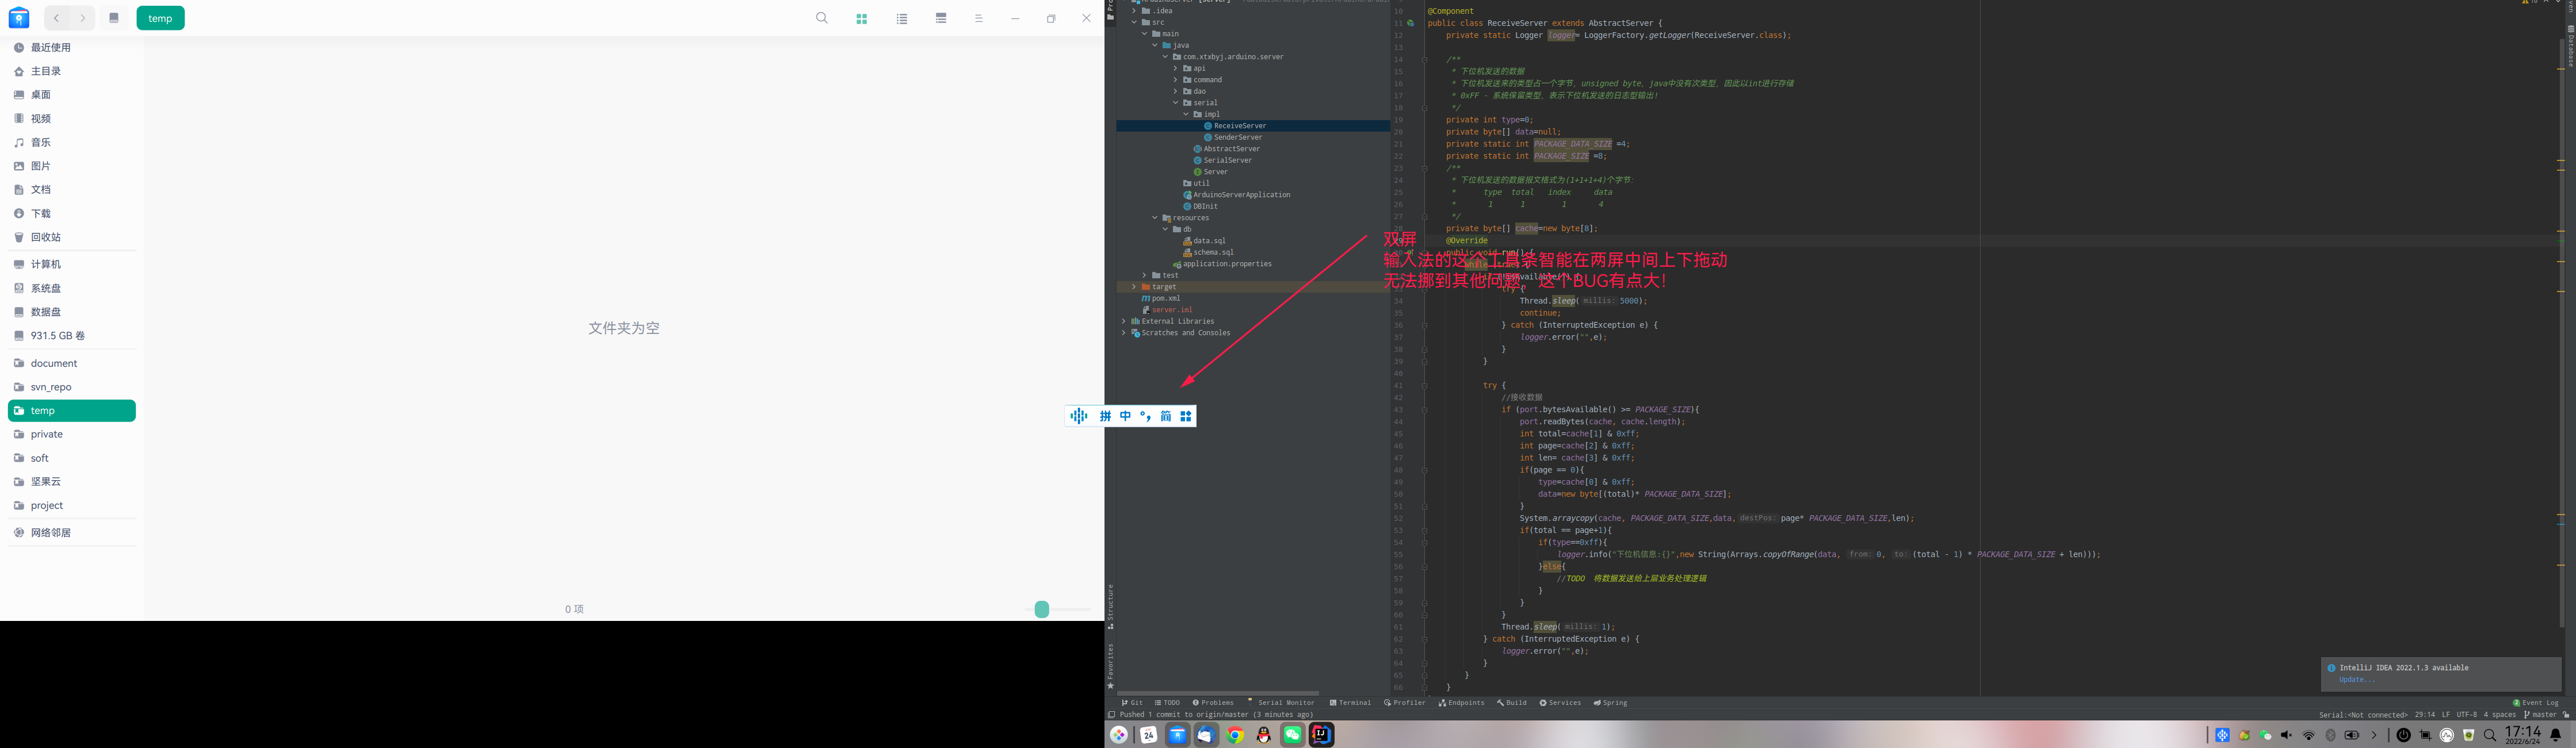
Task: Open WeChat from the dock
Action: (x=1293, y=735)
